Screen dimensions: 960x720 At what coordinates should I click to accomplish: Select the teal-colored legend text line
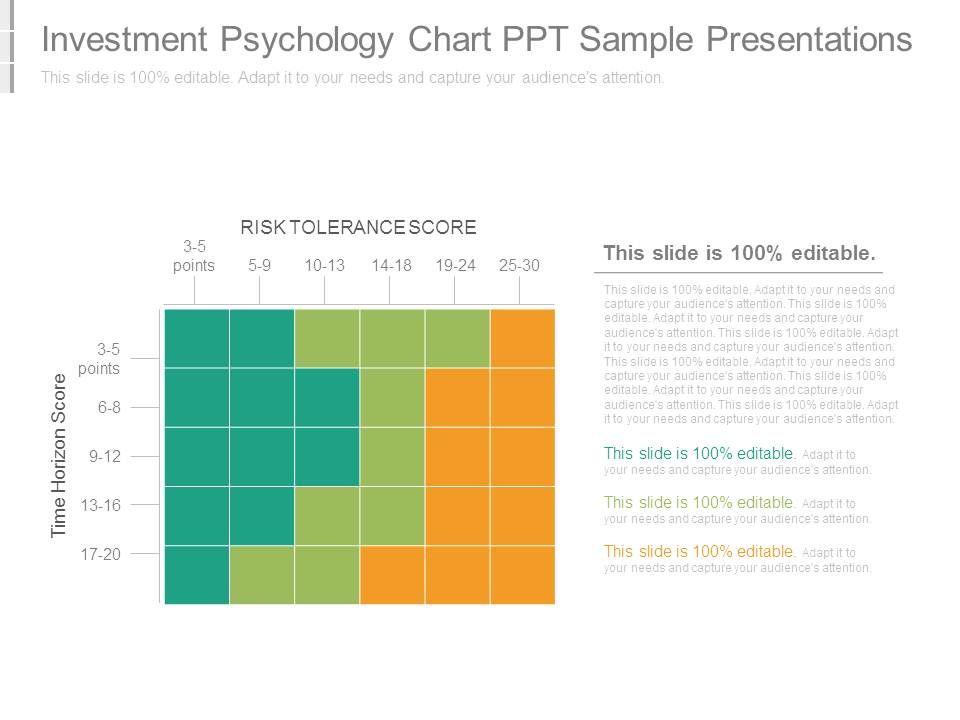point(738,461)
